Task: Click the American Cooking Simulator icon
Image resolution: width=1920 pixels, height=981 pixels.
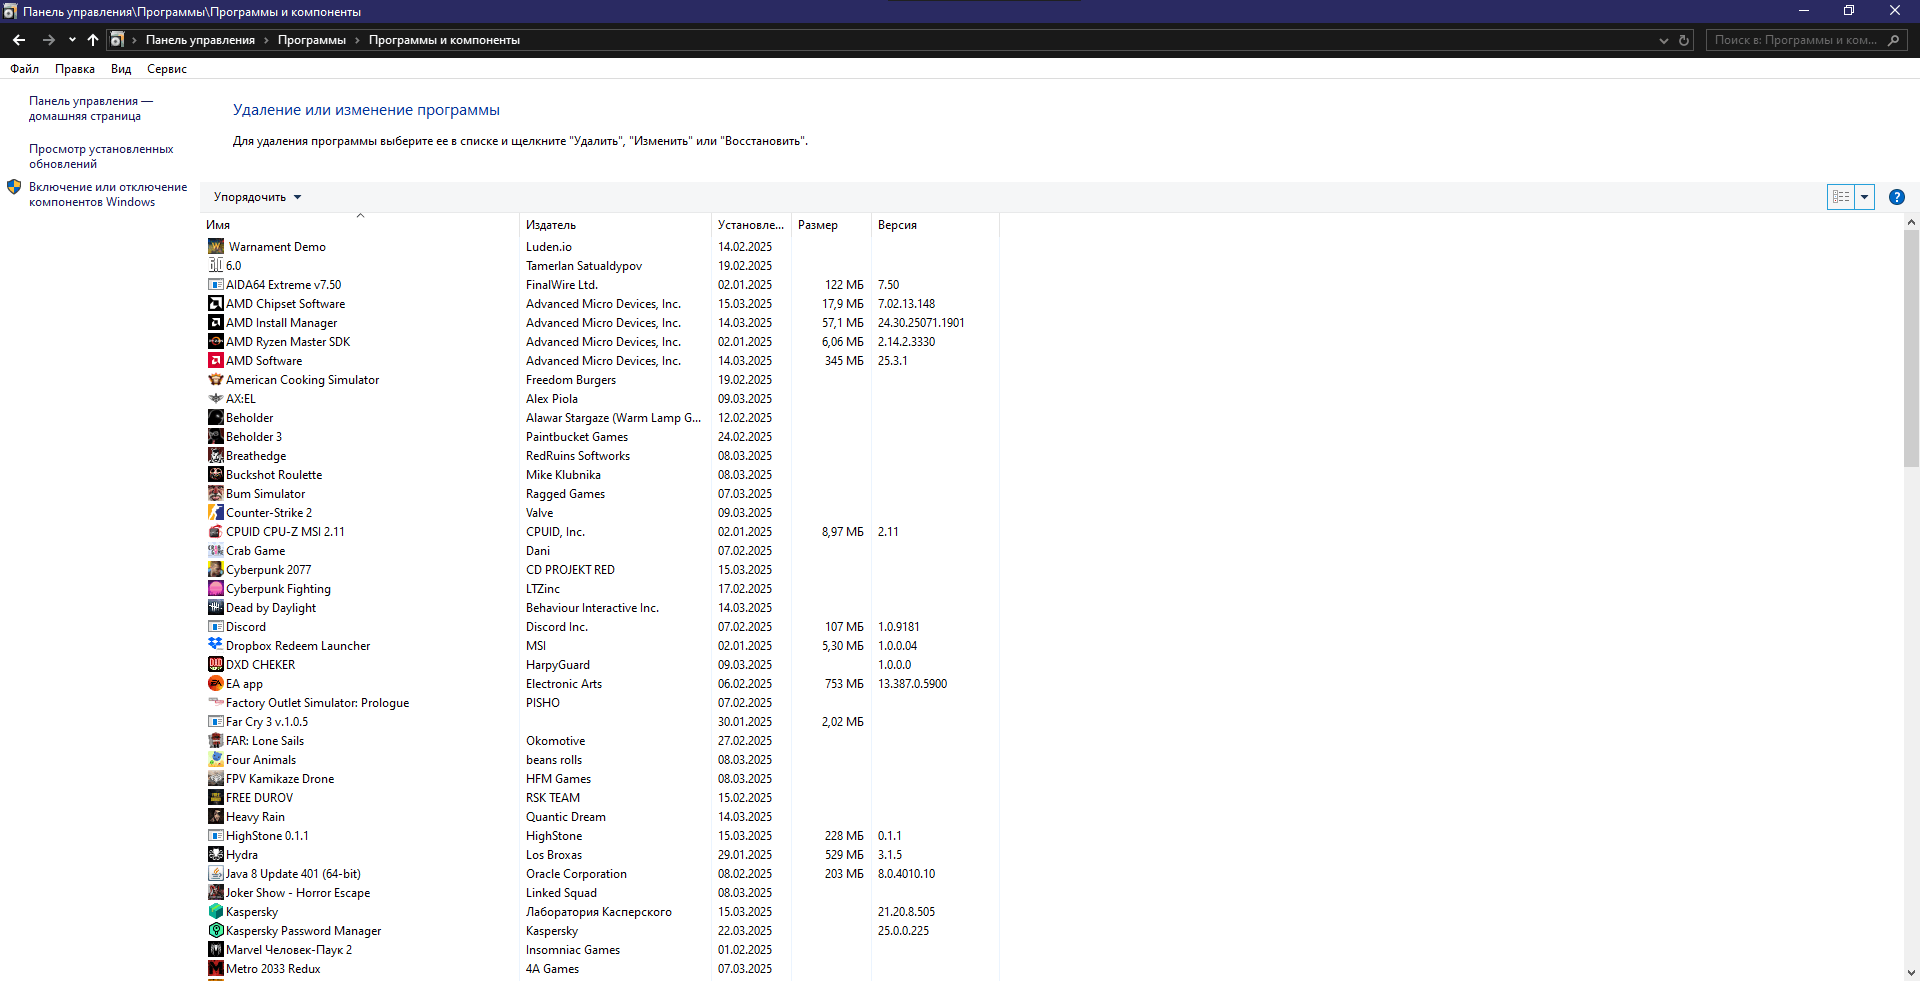Action: (x=216, y=380)
